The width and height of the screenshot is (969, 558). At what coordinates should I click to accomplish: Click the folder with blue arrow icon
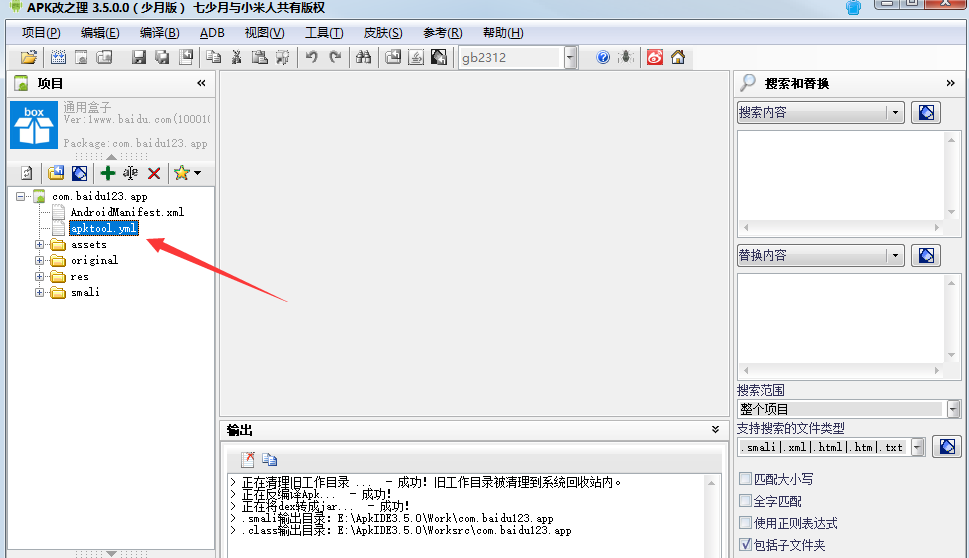56,173
